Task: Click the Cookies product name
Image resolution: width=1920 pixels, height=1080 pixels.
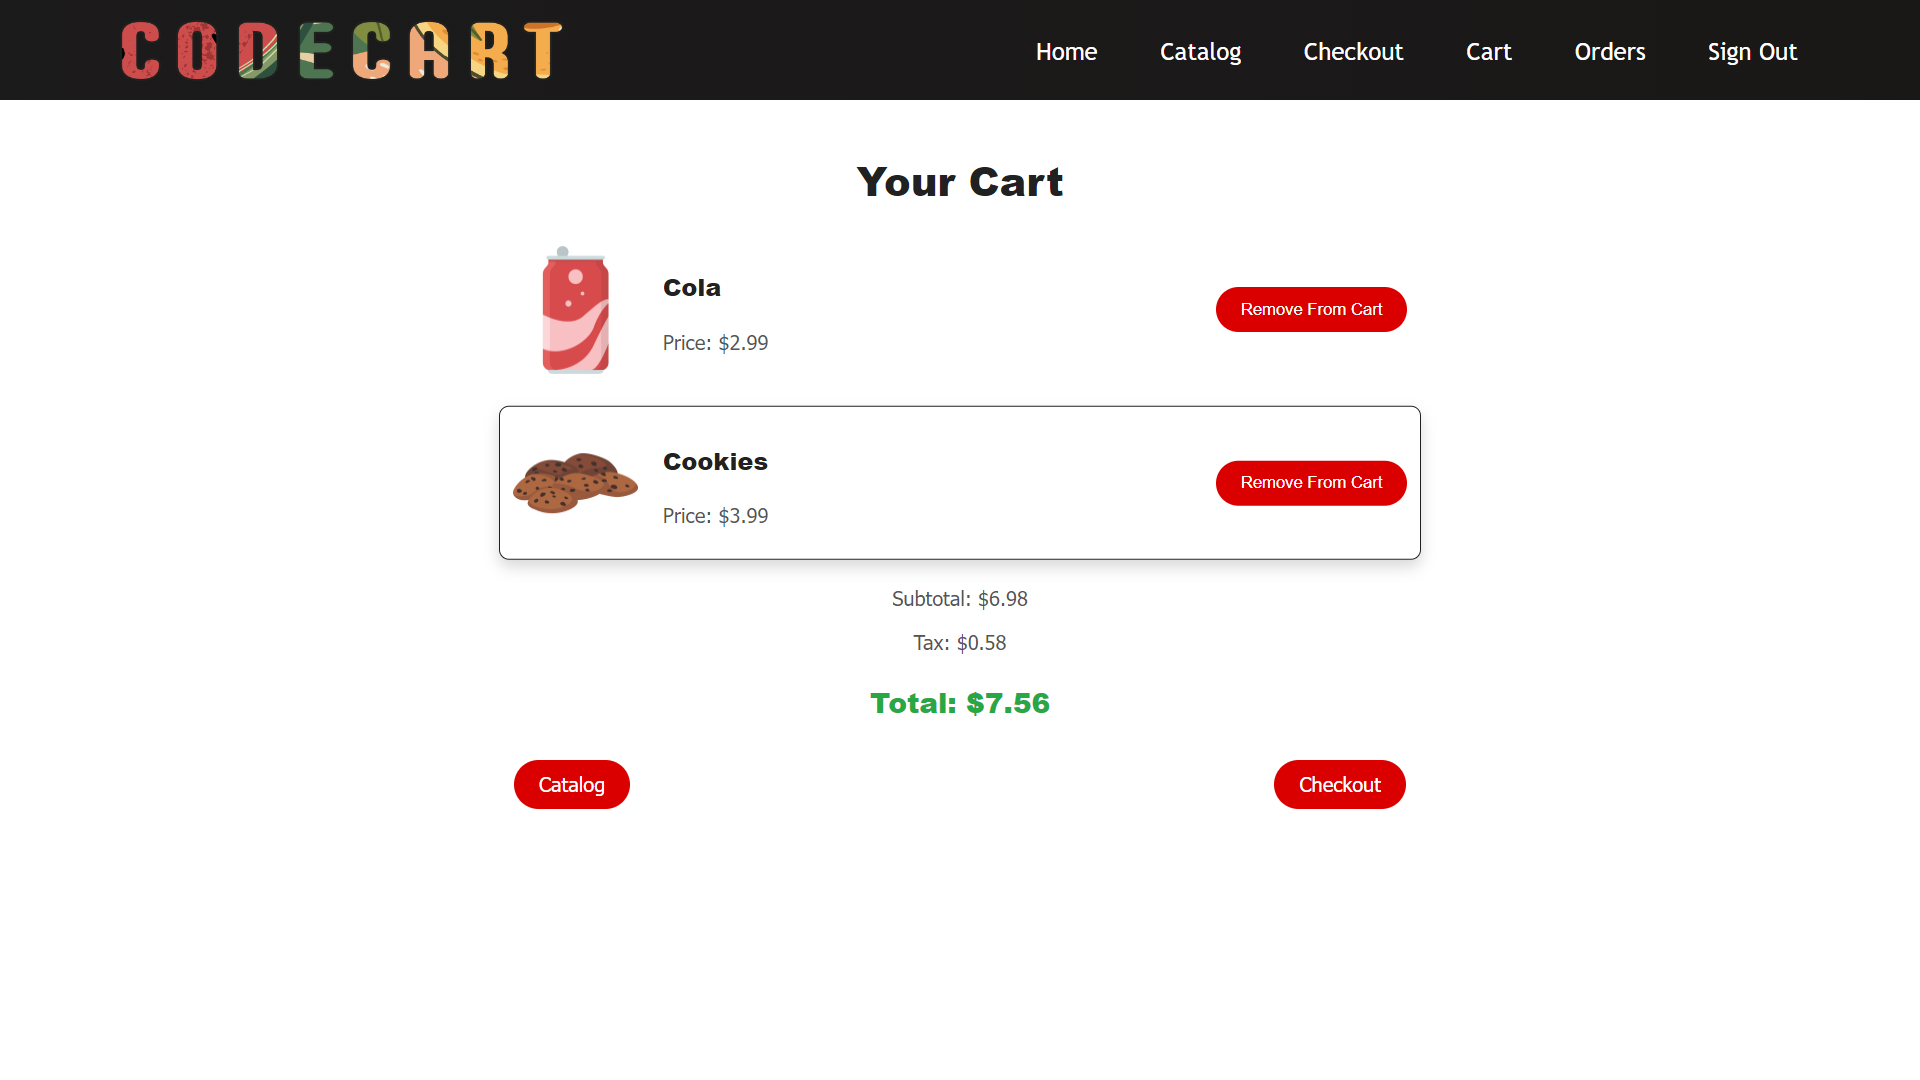Action: (x=715, y=462)
